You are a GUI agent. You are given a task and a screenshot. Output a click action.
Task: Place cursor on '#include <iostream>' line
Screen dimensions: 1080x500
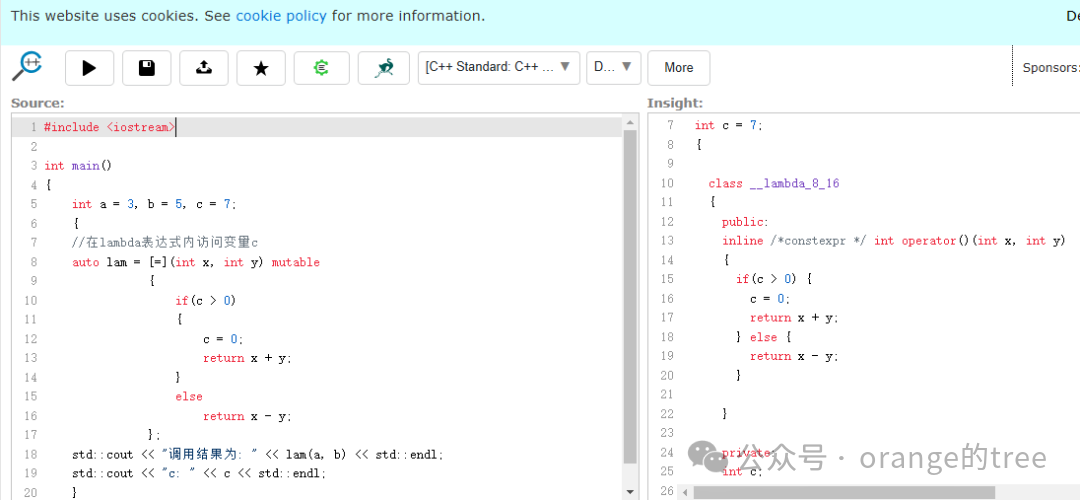coord(110,127)
